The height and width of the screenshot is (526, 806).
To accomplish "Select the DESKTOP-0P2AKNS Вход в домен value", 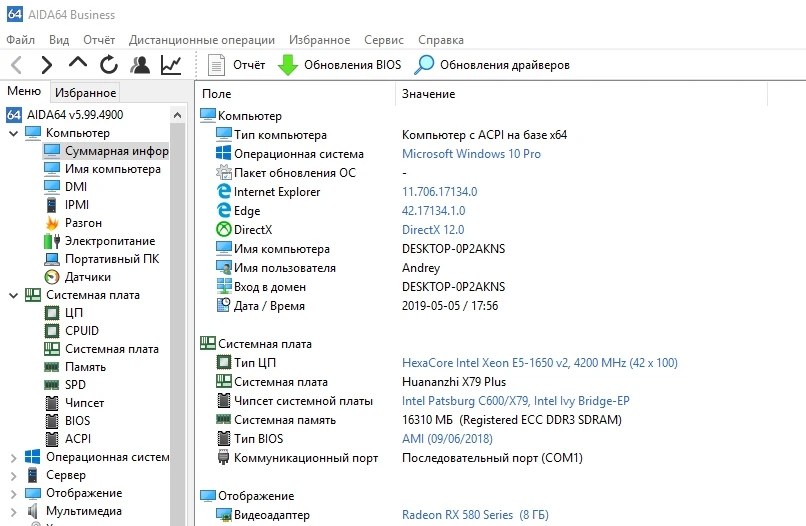I will [x=453, y=287].
